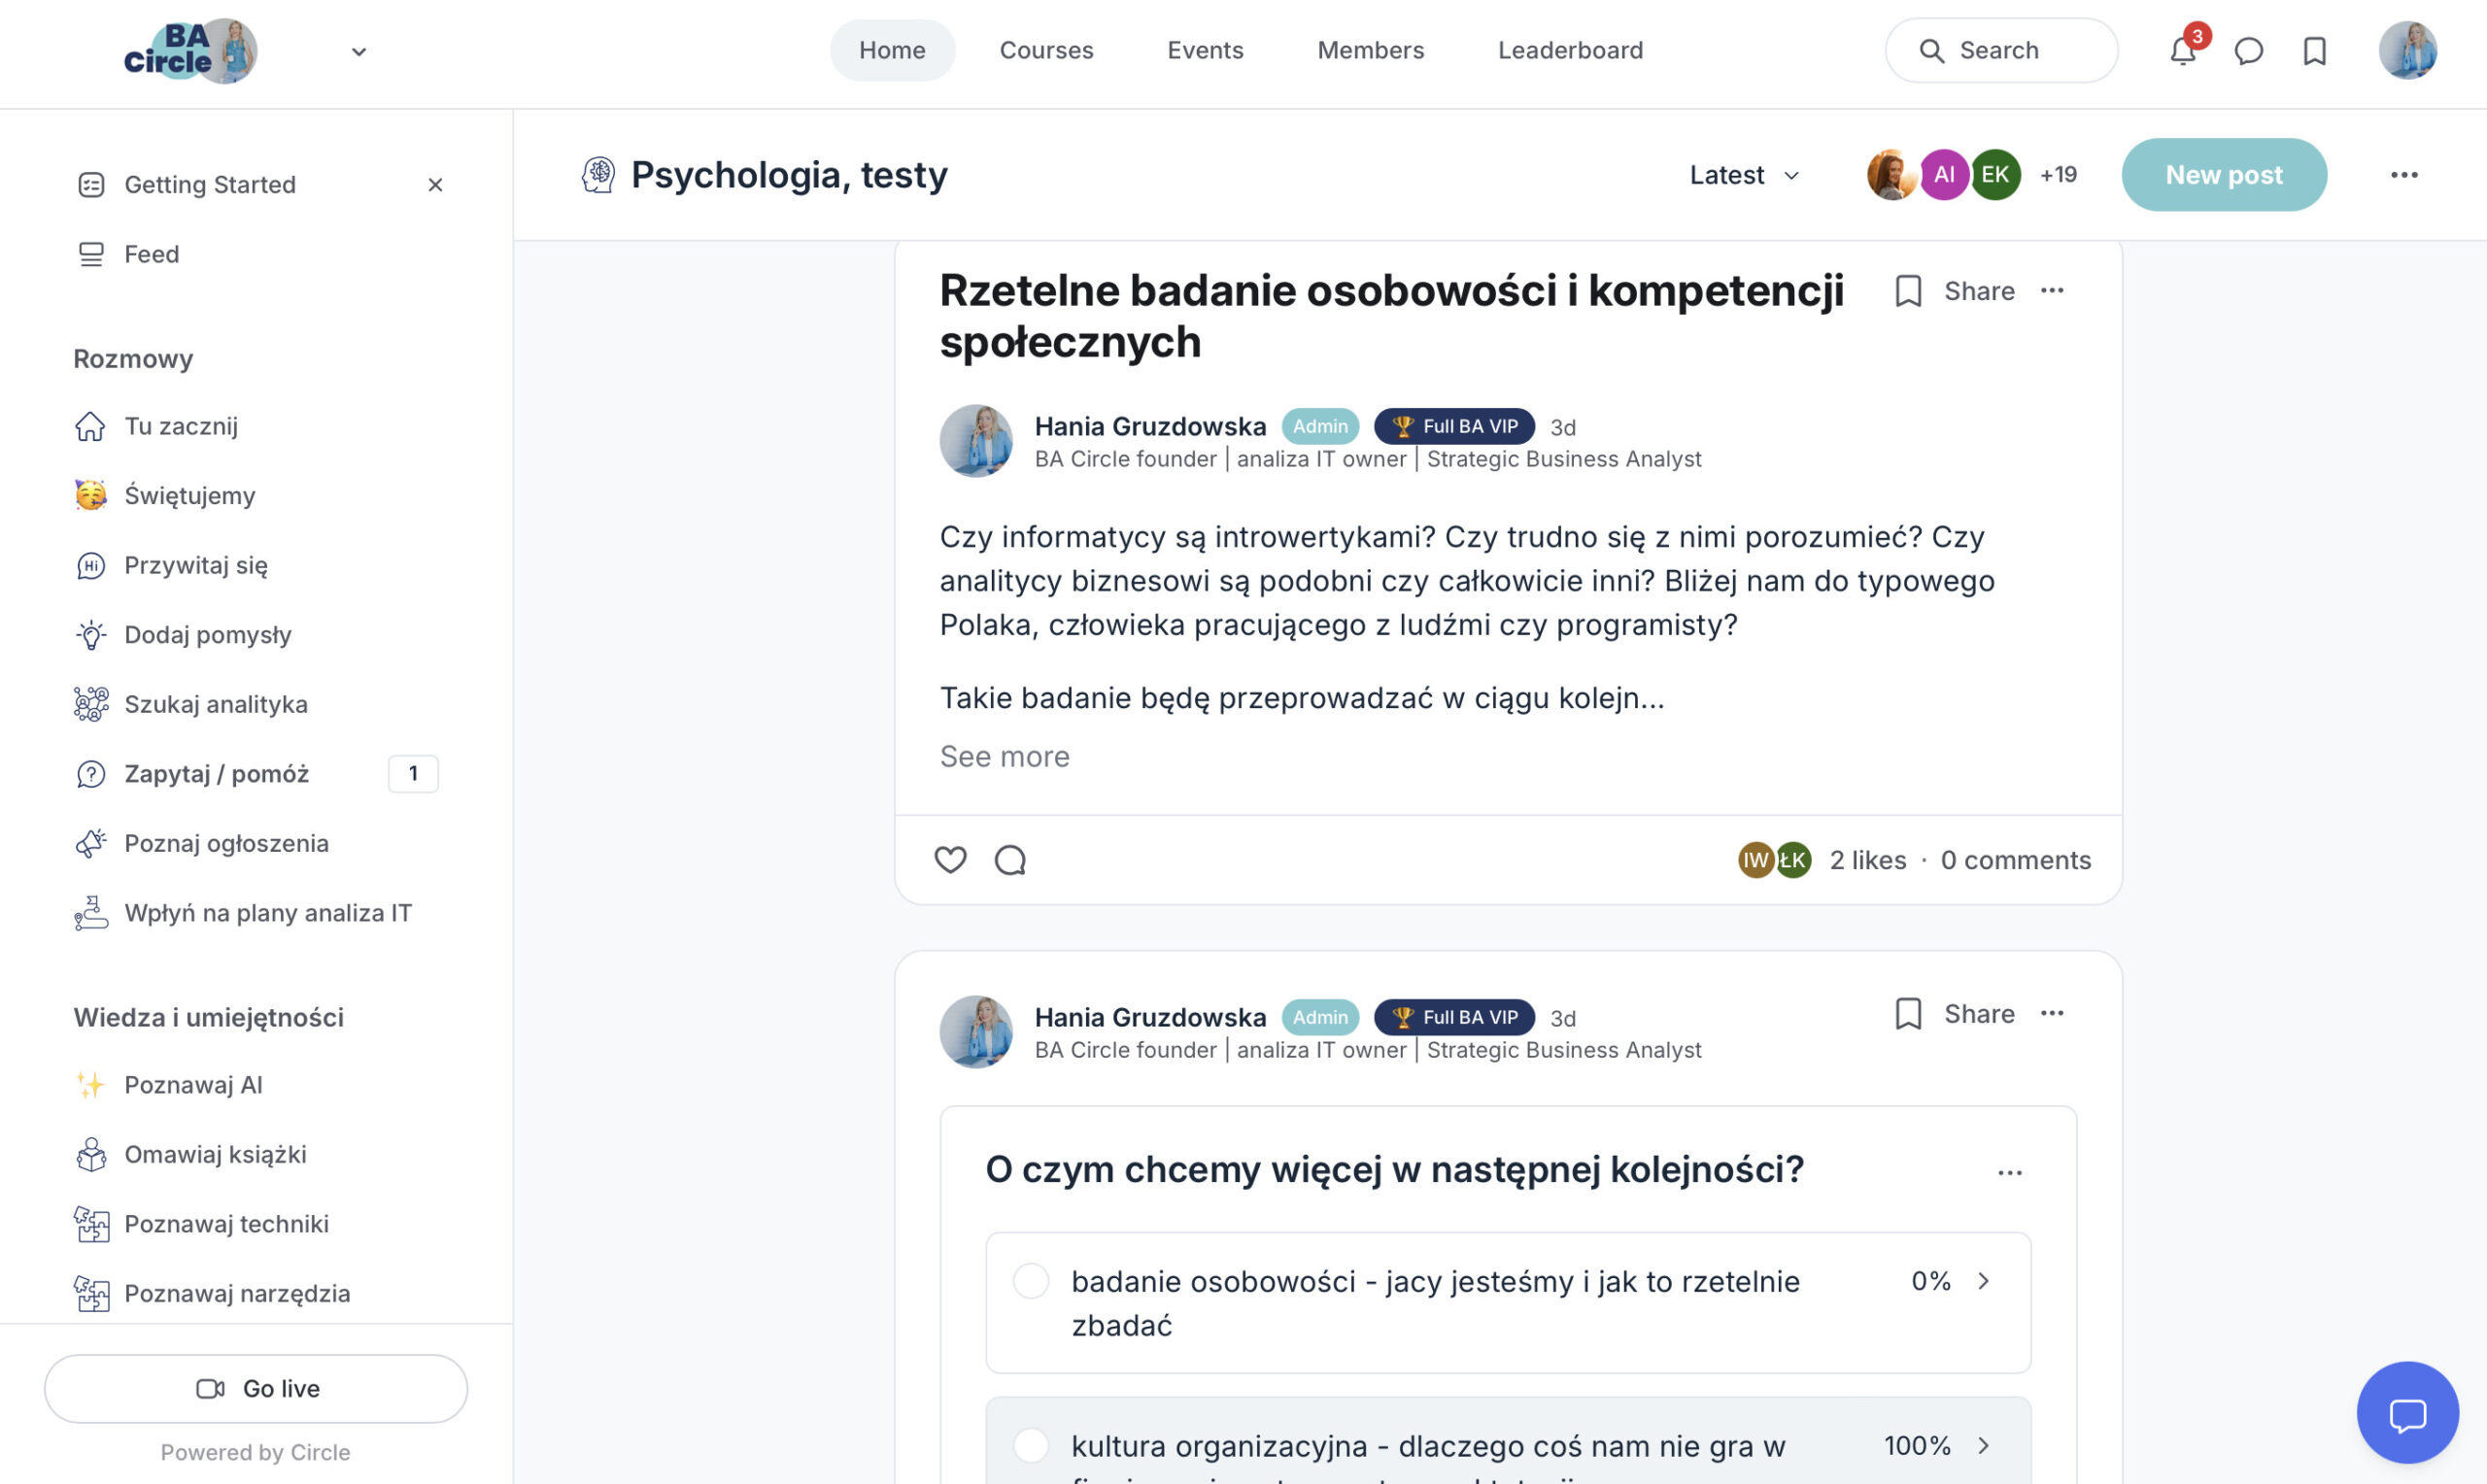
Task: Select poll option kultura organizacyjna
Action: 1031,1446
